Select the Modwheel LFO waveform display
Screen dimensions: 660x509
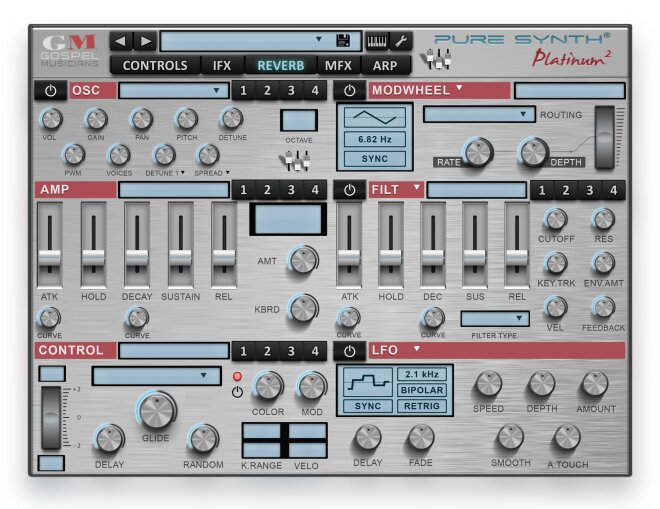point(375,117)
